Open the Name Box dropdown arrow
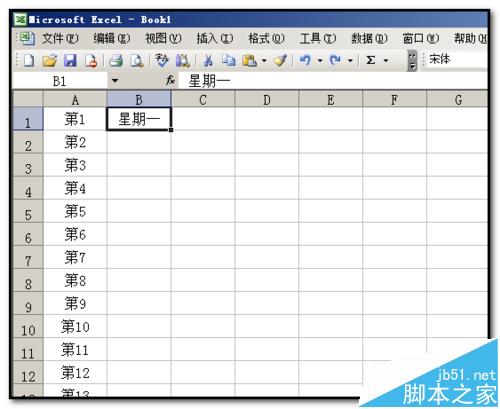Screen dimensions: 500x409 coord(115,81)
